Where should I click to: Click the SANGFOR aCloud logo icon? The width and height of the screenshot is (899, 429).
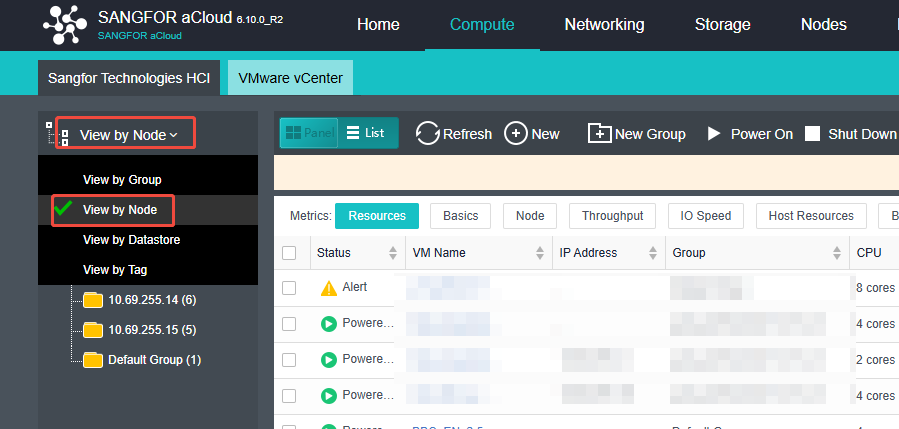point(65,25)
